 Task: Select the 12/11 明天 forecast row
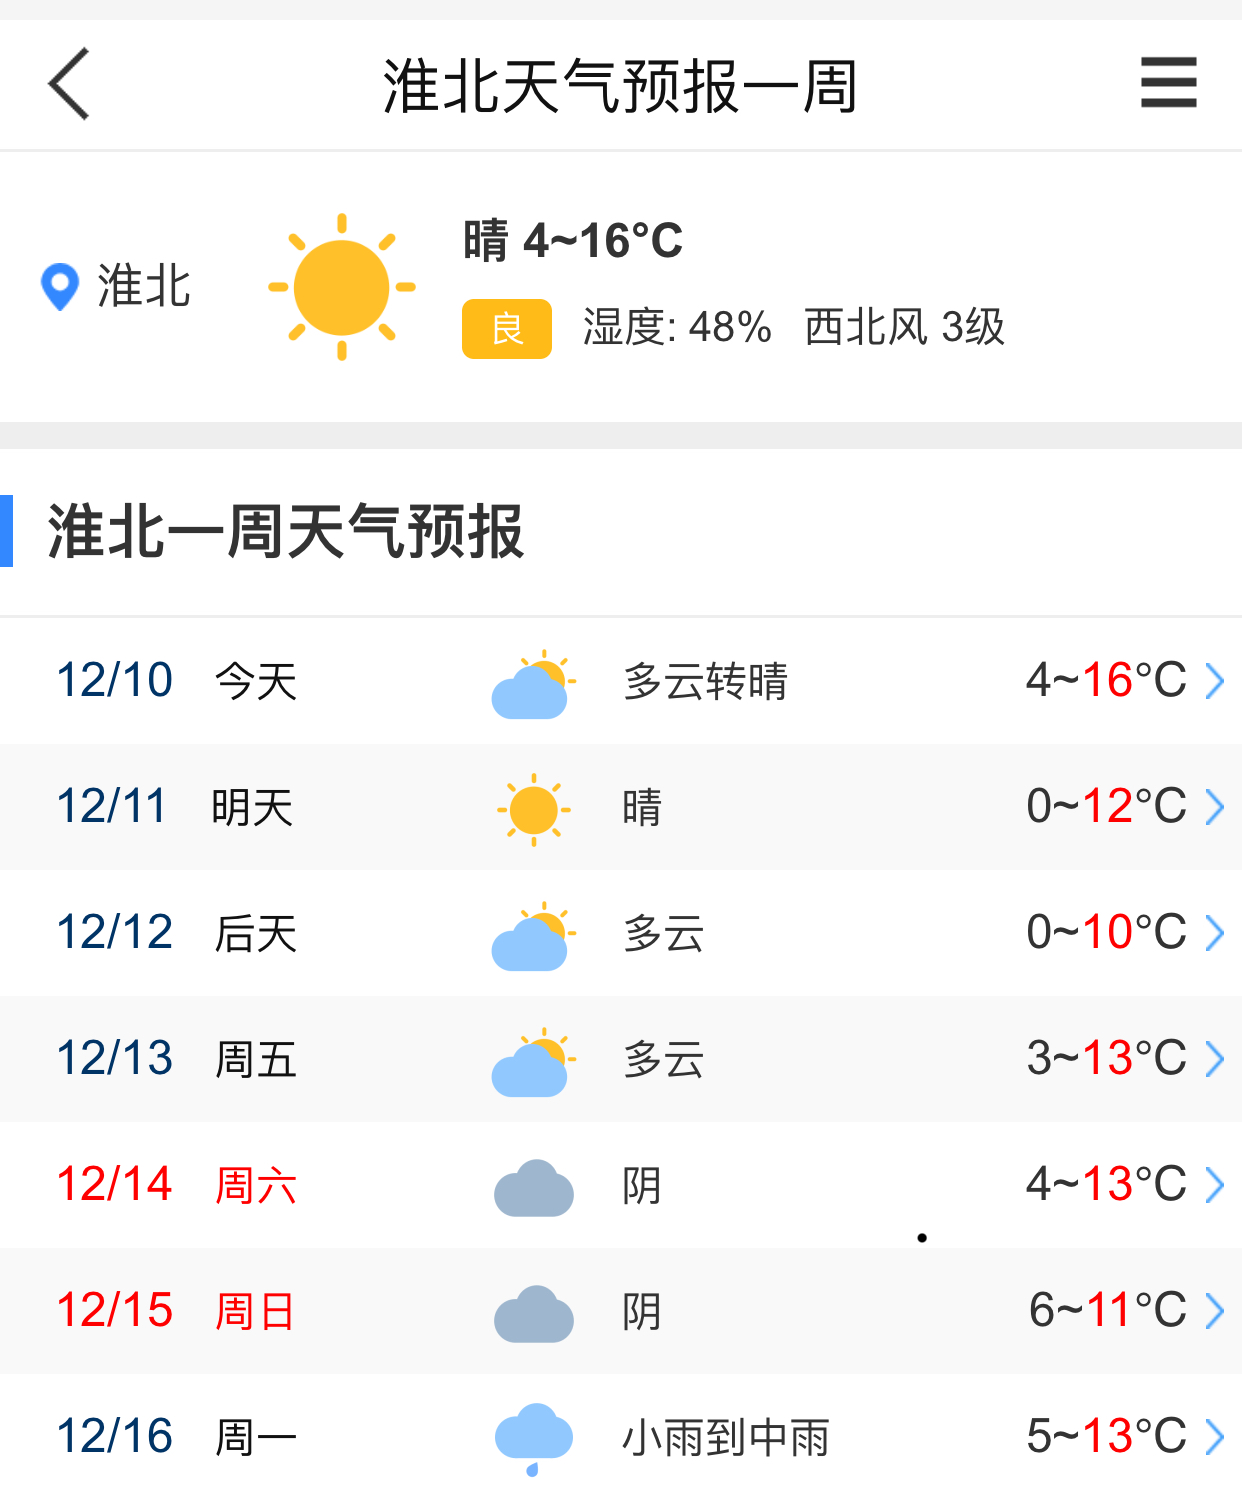coord(621,807)
